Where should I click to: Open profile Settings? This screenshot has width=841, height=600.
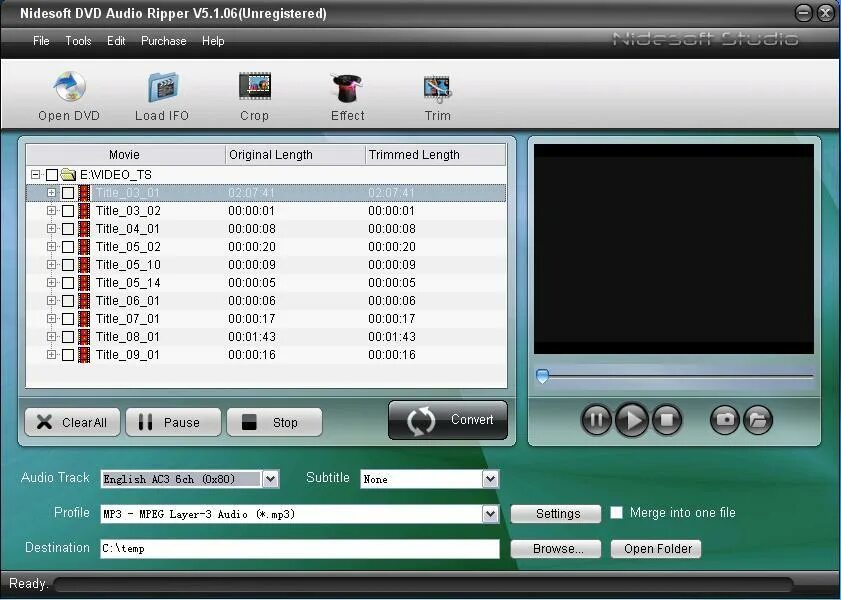[x=556, y=514]
